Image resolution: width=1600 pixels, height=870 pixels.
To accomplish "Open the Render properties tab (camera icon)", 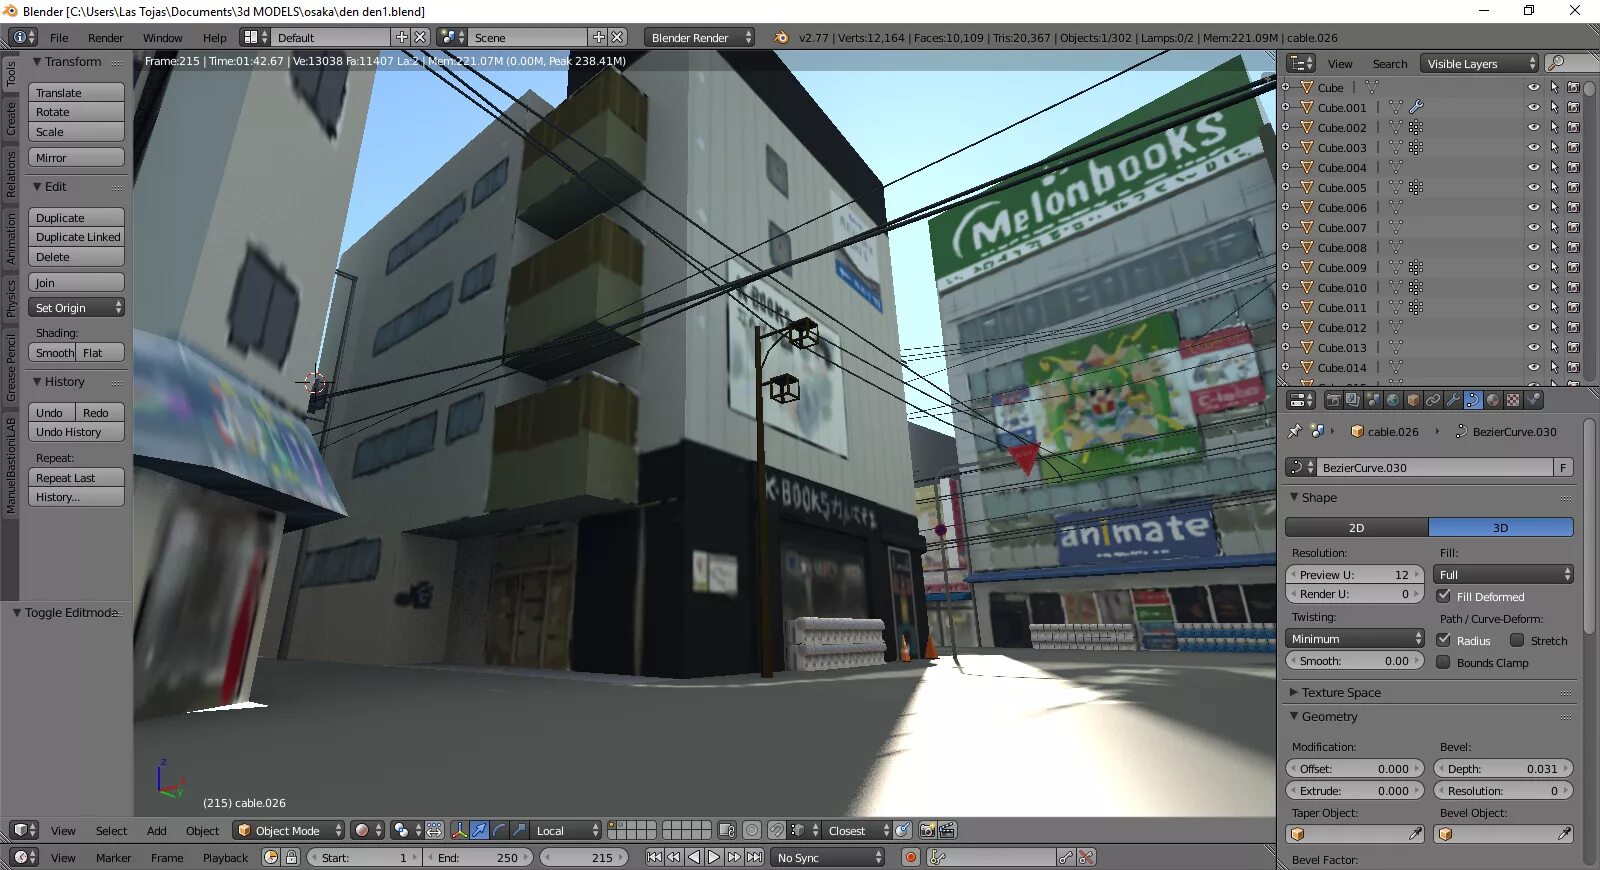I will click(x=1333, y=400).
